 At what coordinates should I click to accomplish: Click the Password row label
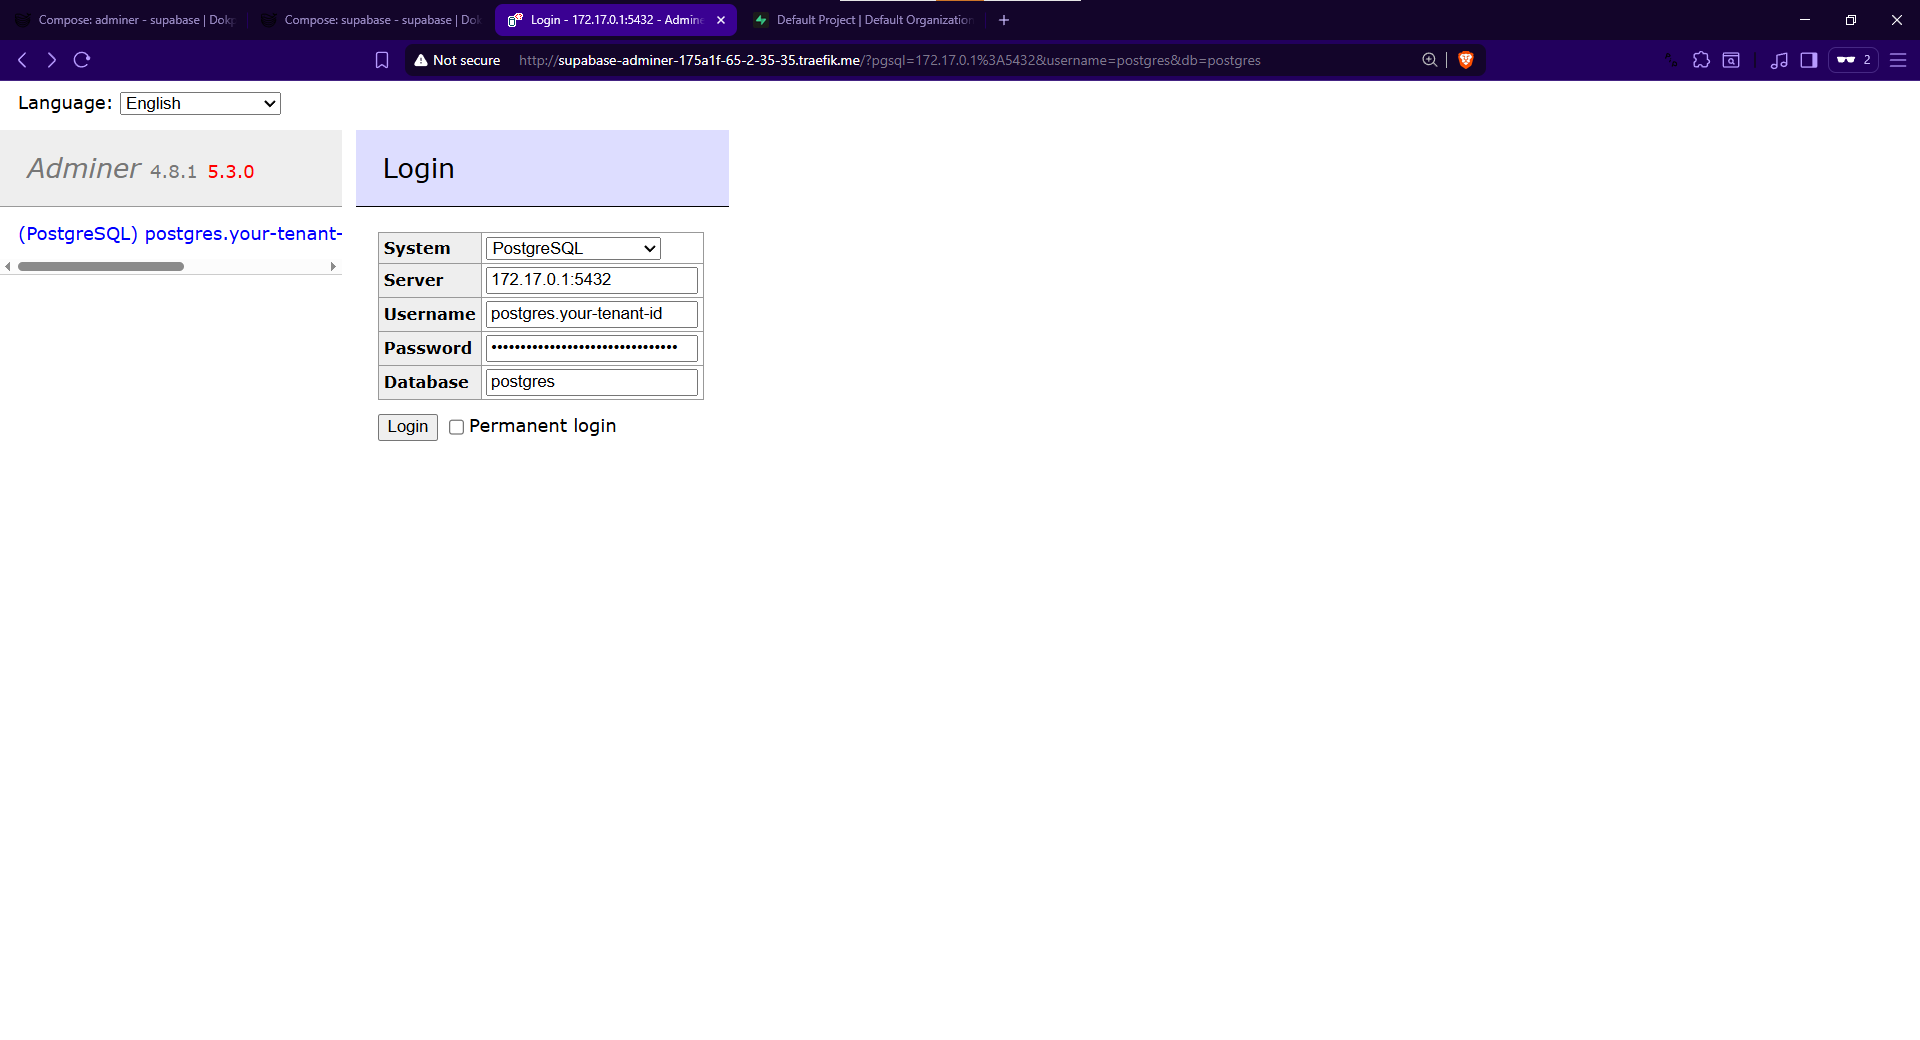pyautogui.click(x=428, y=348)
